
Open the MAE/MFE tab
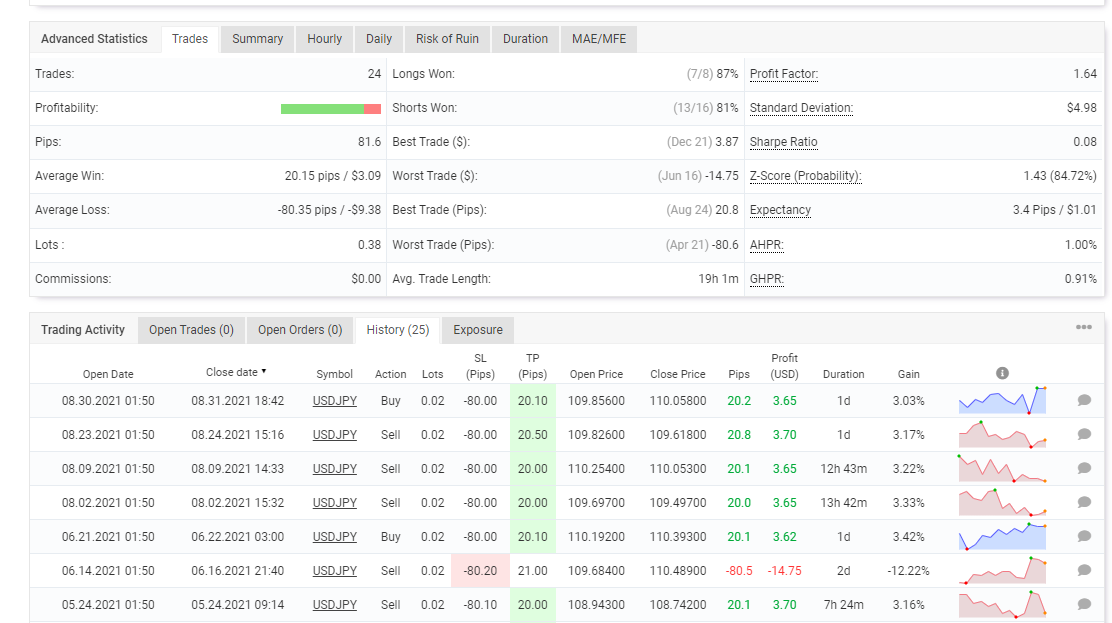point(599,39)
